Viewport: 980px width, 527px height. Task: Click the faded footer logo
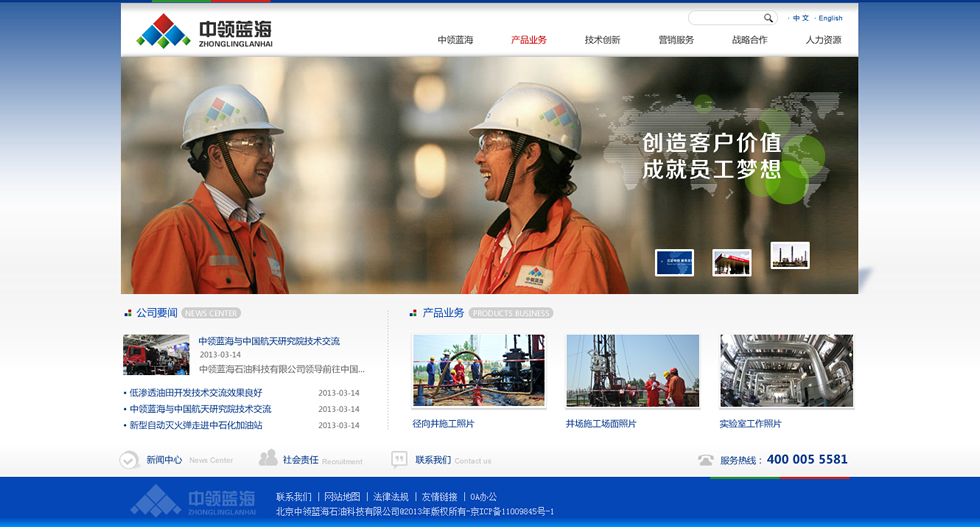coord(193,499)
